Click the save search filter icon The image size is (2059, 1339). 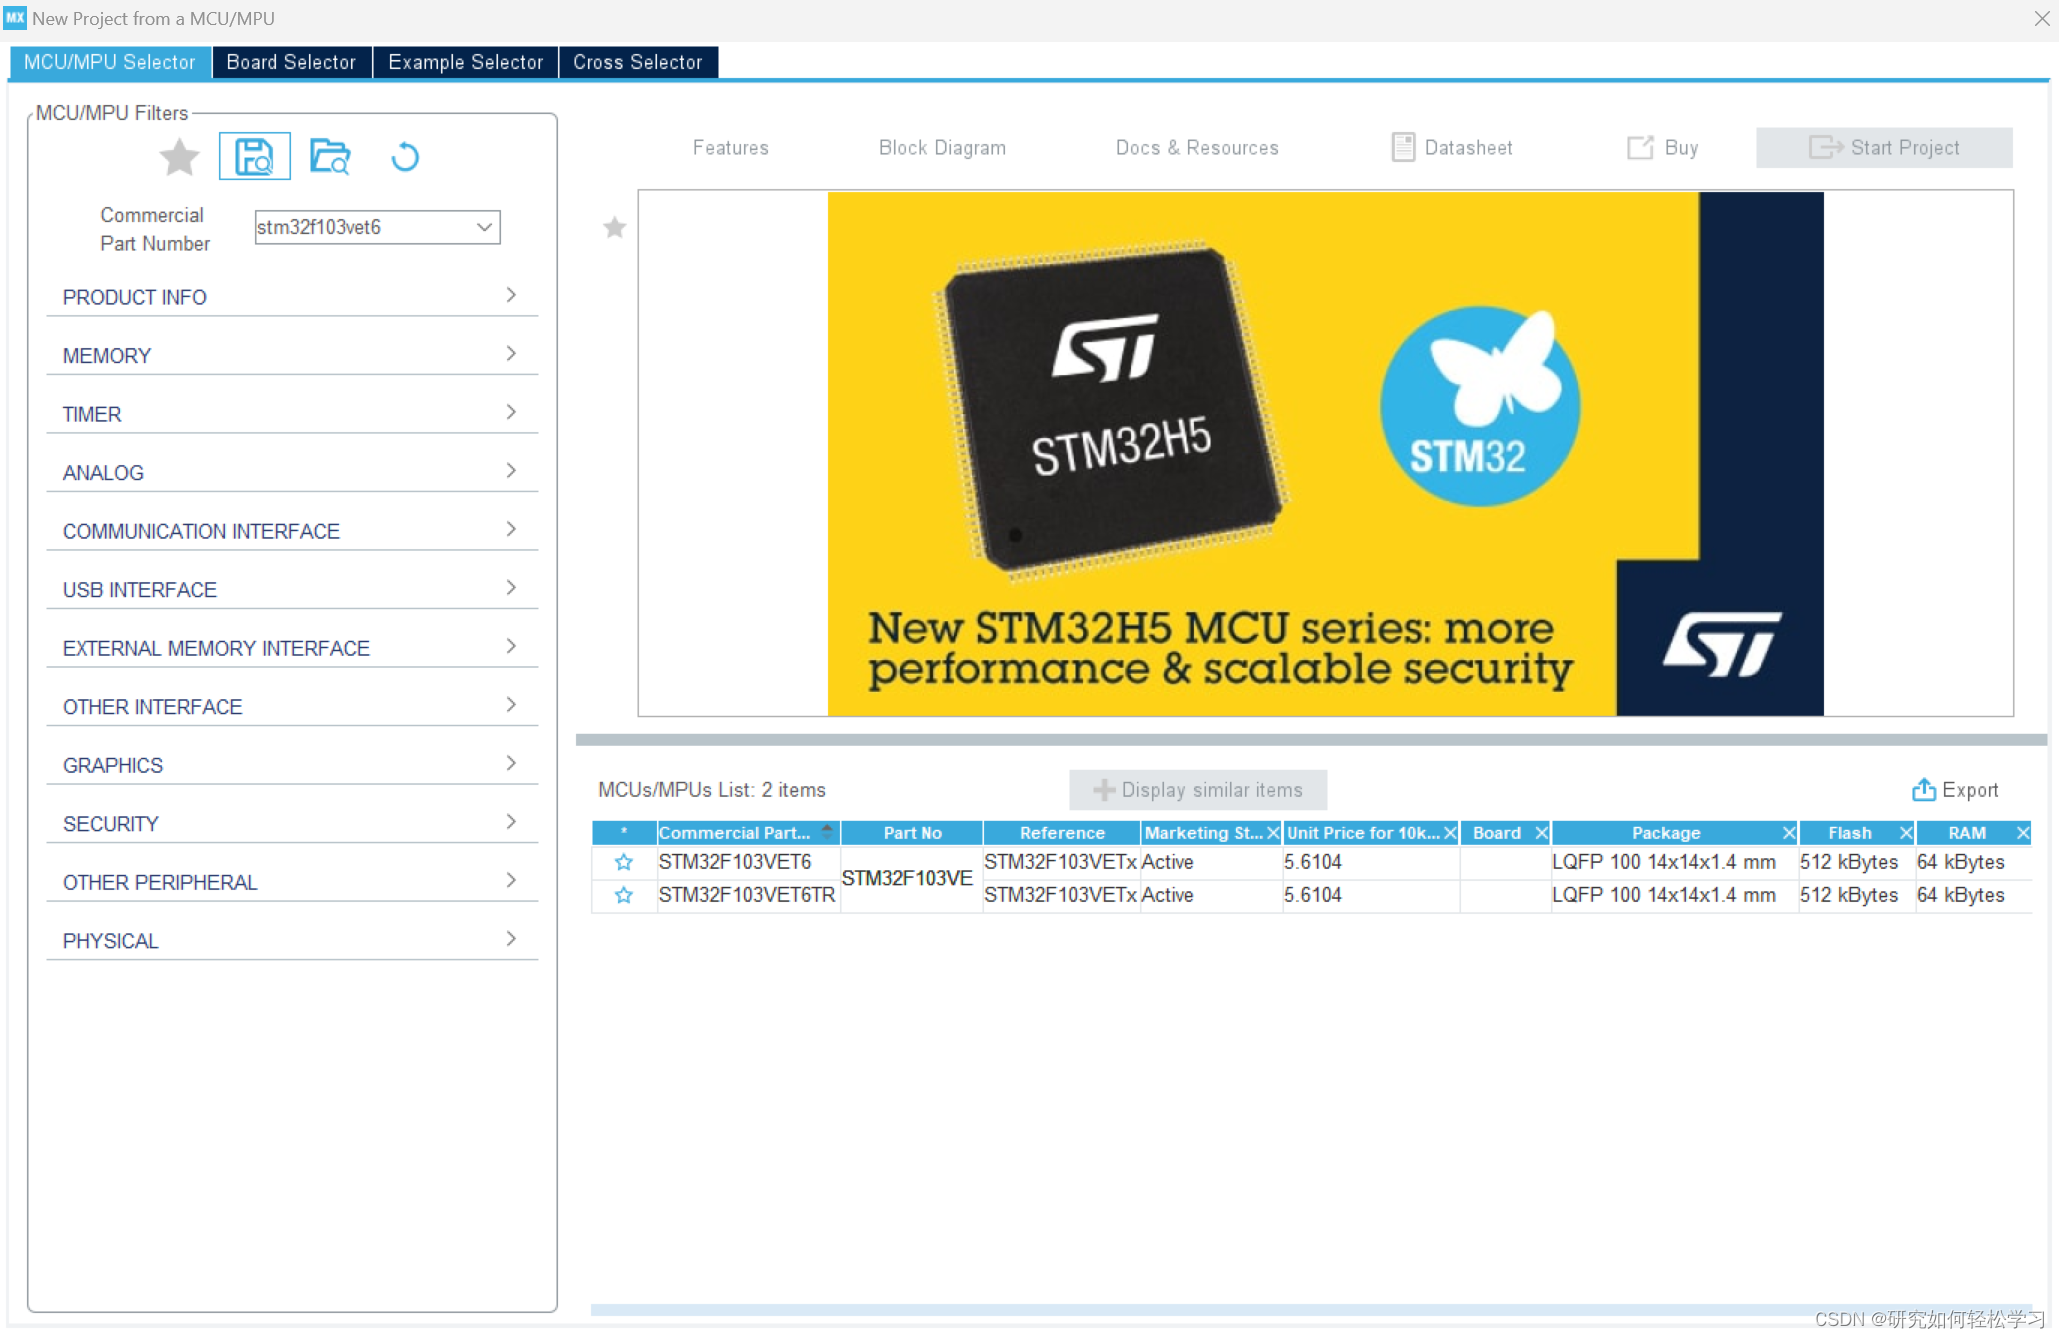[x=254, y=157]
